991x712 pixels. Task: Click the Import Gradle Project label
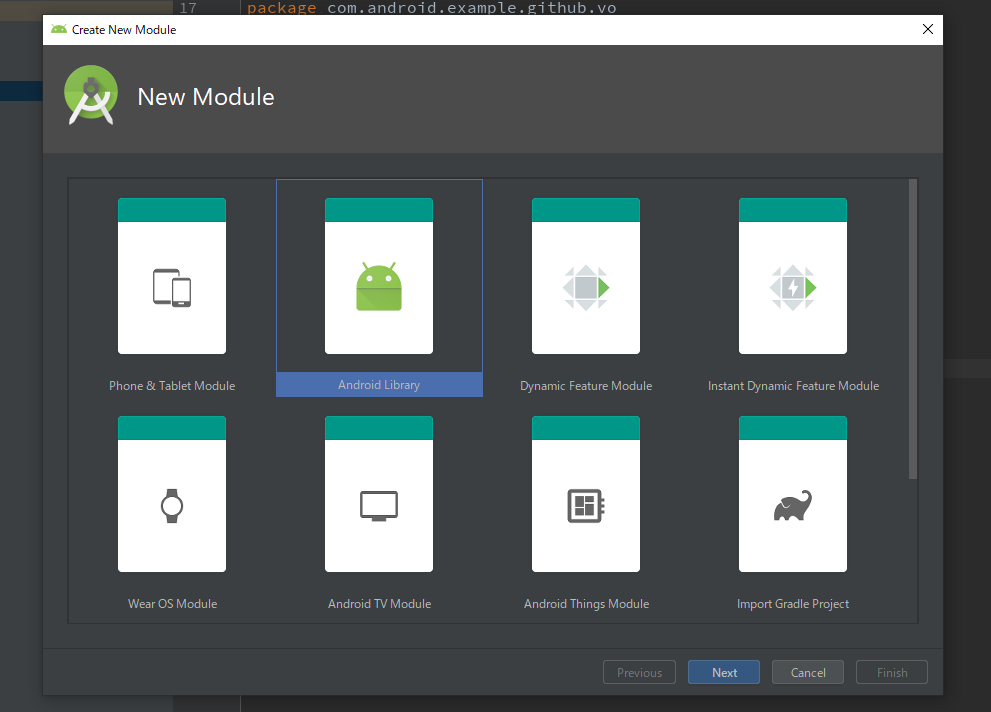tap(793, 604)
